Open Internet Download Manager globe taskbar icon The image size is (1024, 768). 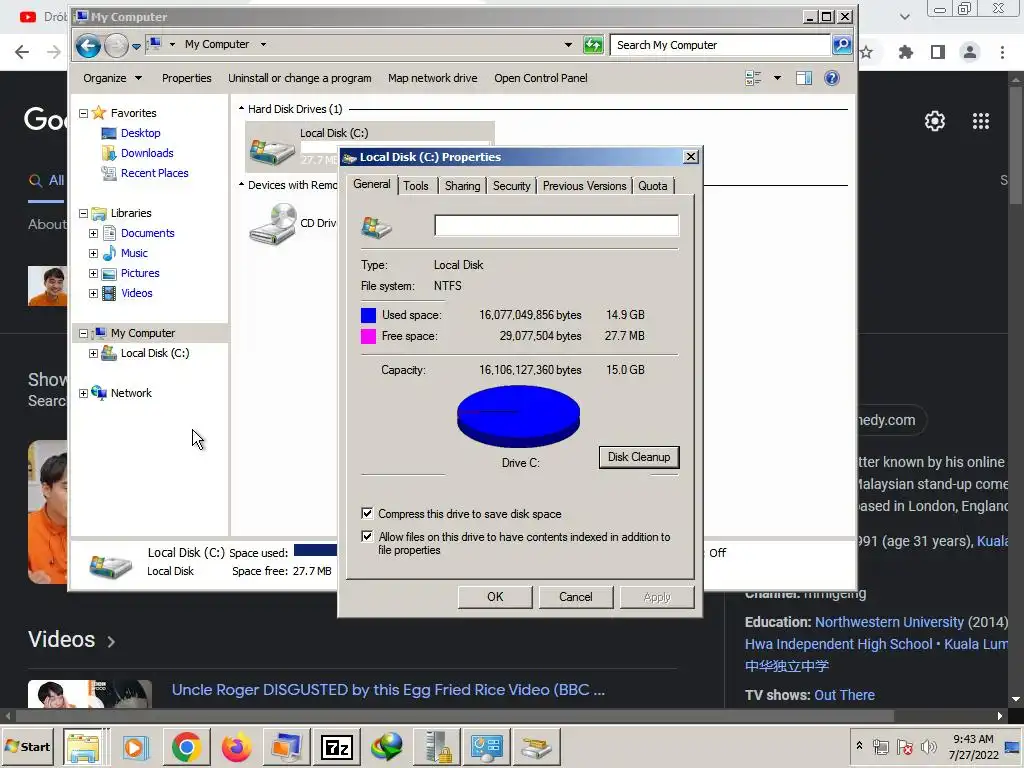[x=387, y=747]
